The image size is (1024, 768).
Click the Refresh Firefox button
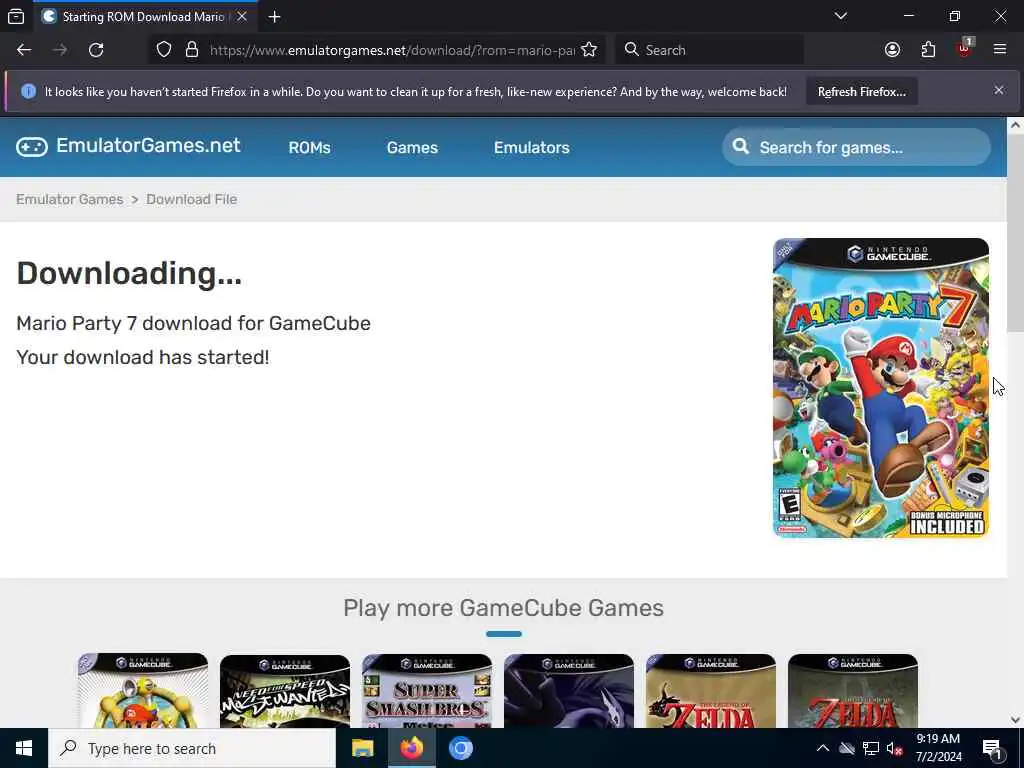click(861, 92)
